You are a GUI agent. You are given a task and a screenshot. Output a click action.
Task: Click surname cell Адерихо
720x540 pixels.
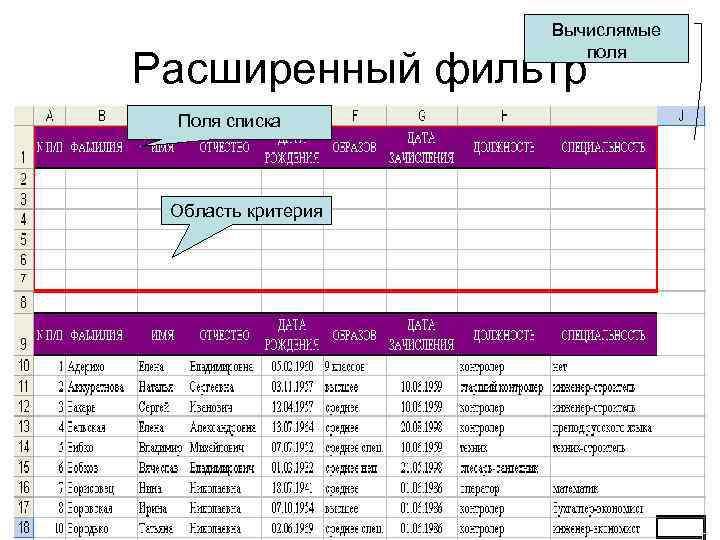(x=101, y=366)
